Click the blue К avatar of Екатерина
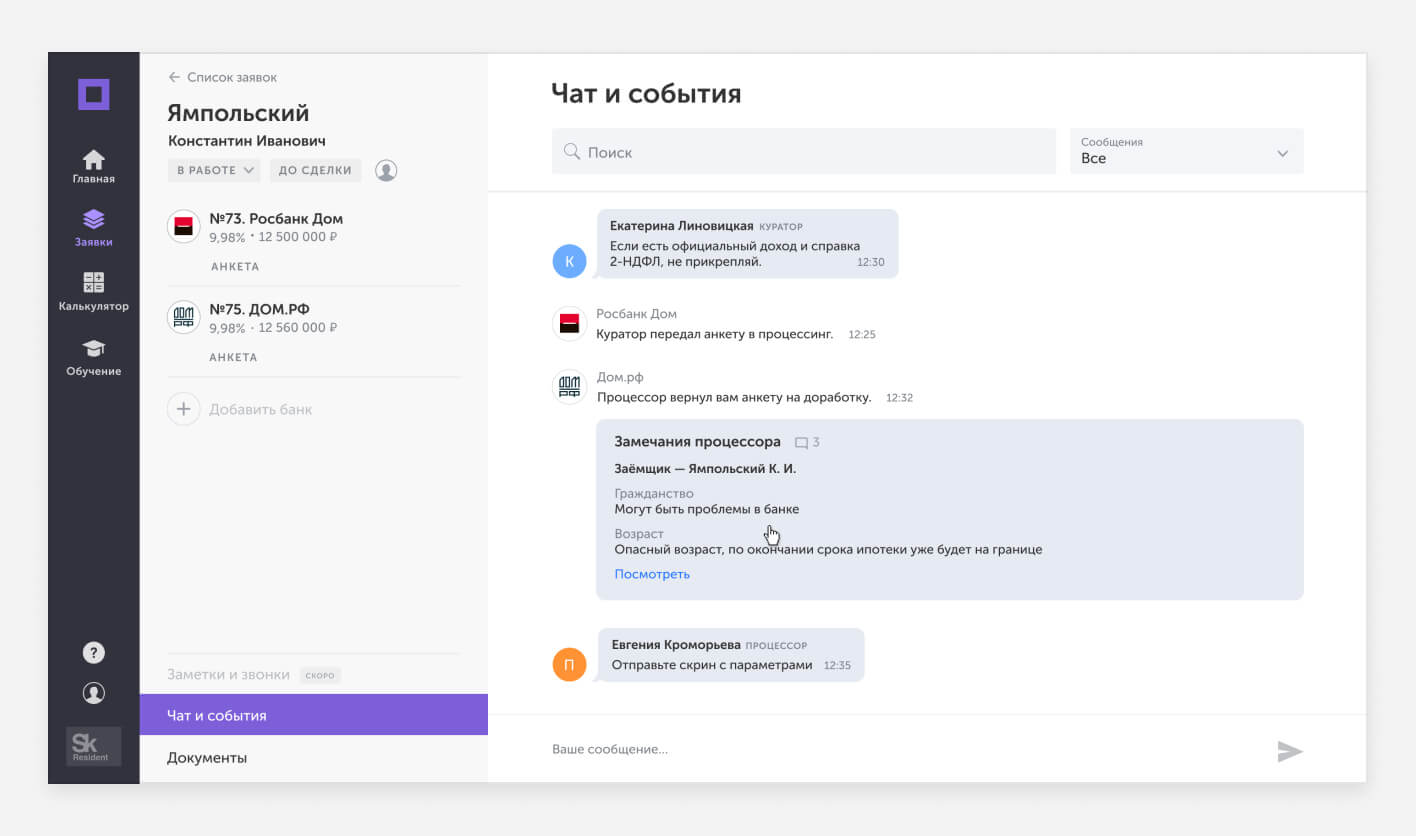The height and width of the screenshot is (836, 1416). pyautogui.click(x=569, y=261)
